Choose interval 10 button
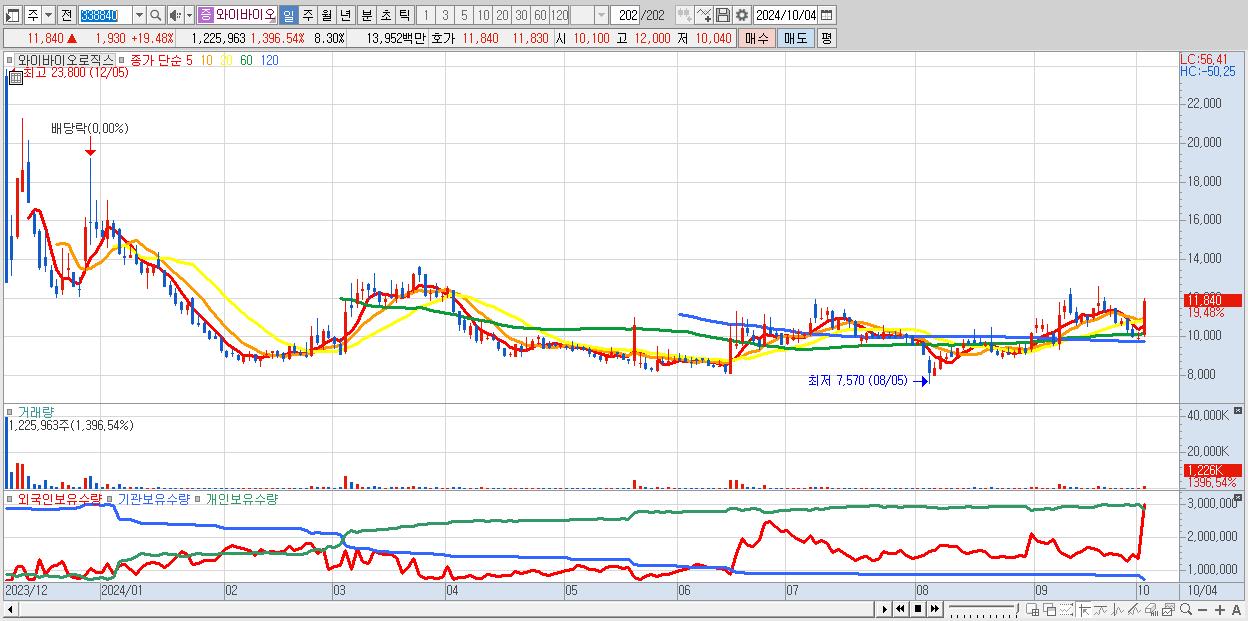Image resolution: width=1248 pixels, height=621 pixels. click(483, 15)
